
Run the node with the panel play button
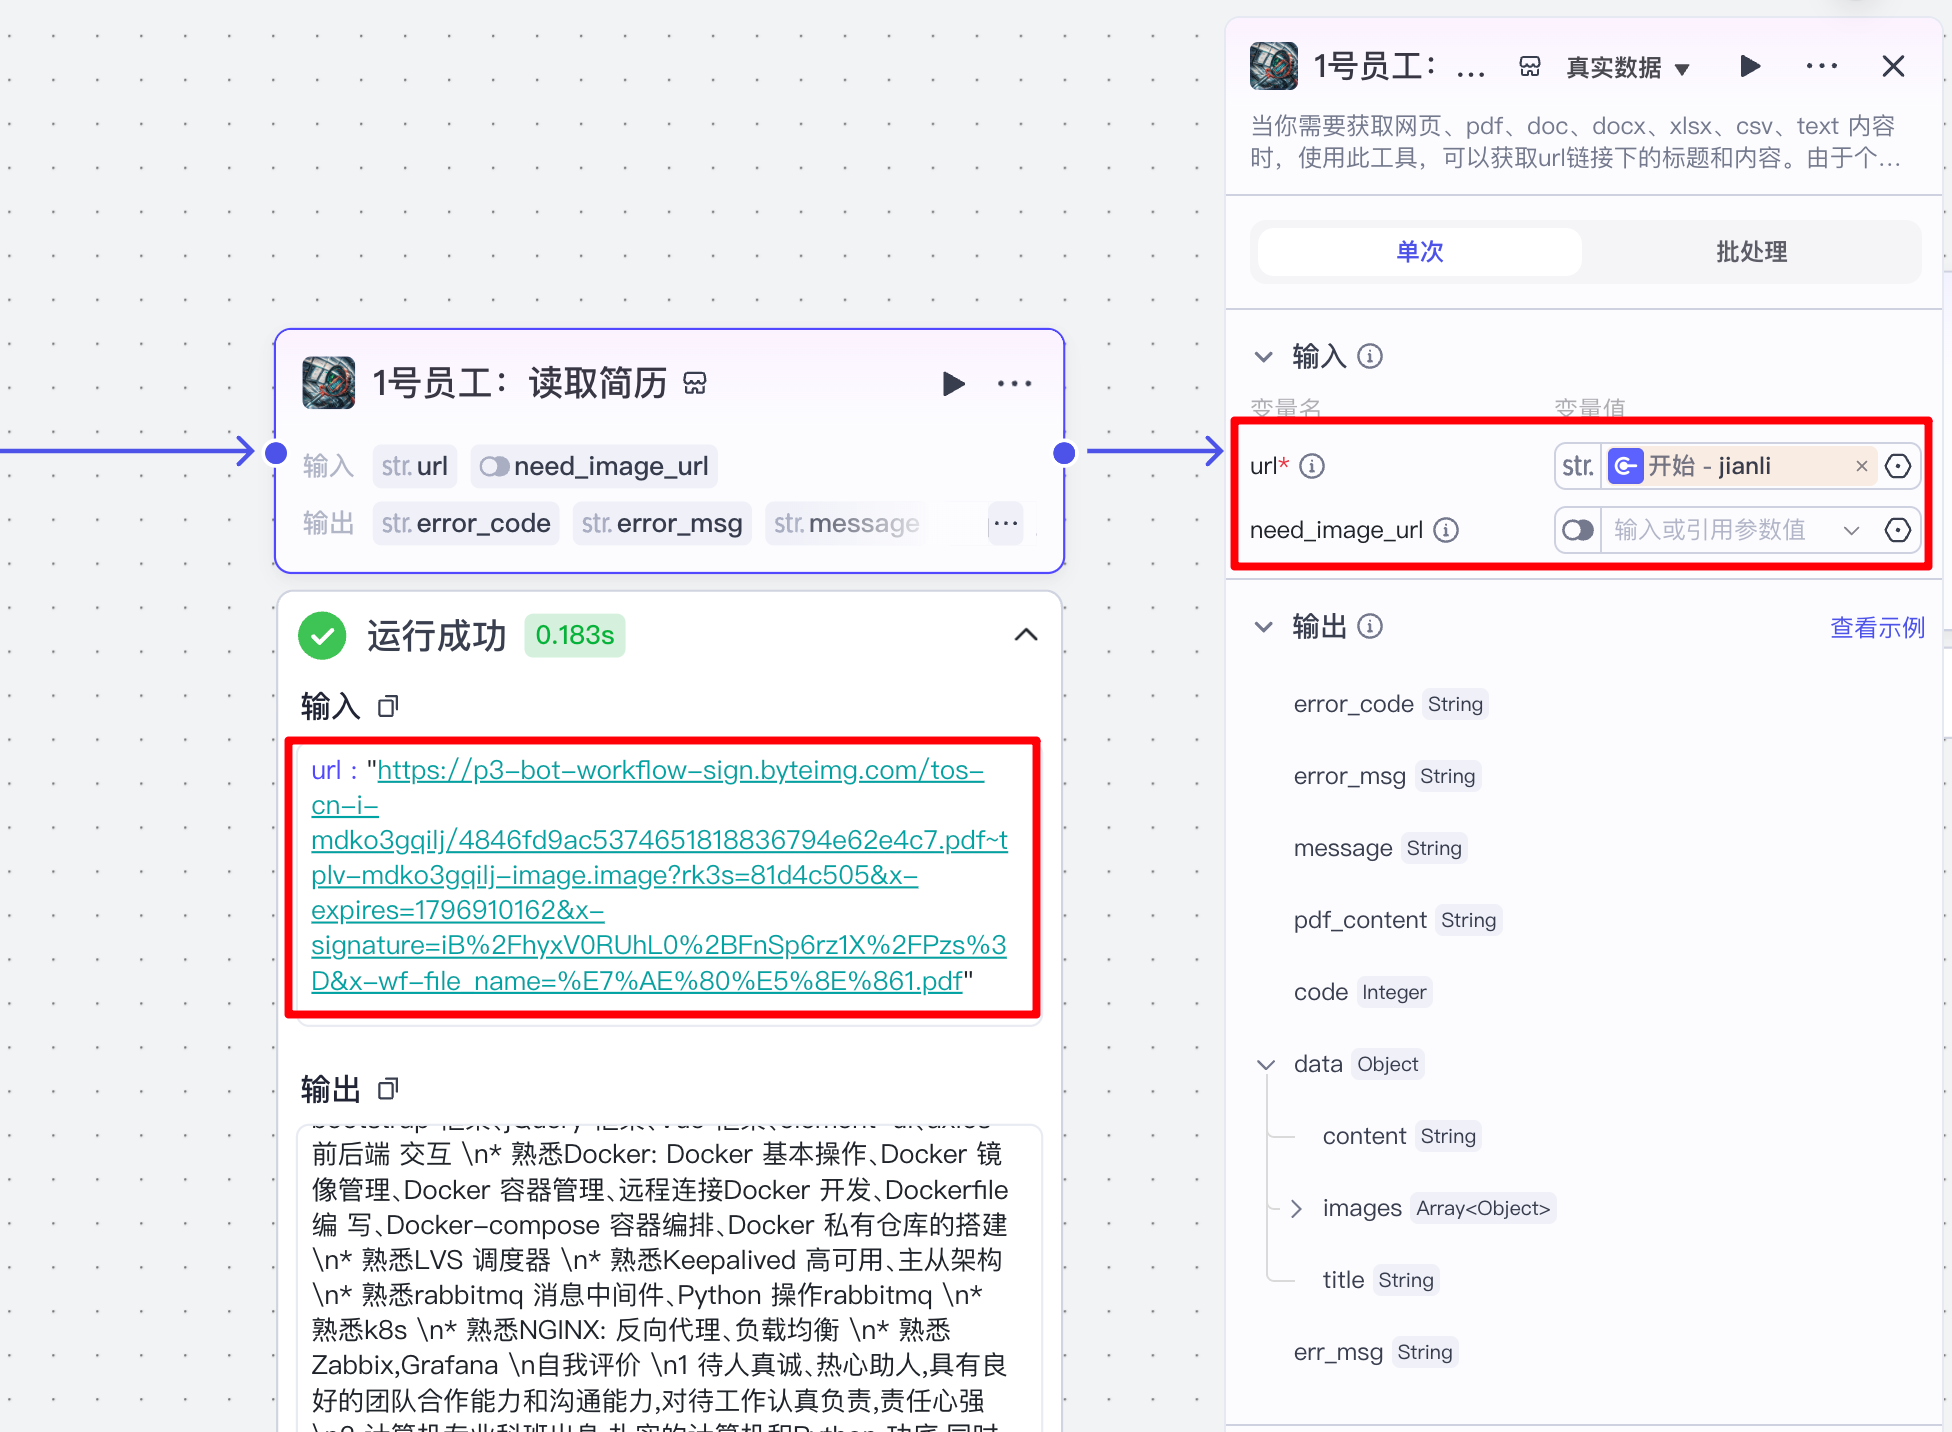pos(1749,67)
